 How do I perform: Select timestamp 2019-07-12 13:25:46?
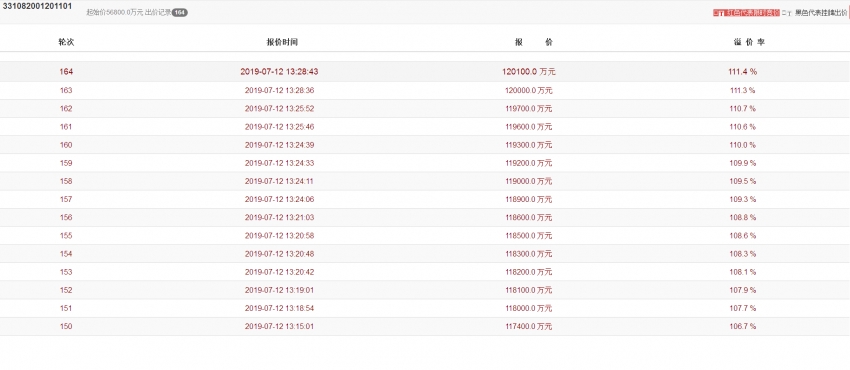point(279,127)
